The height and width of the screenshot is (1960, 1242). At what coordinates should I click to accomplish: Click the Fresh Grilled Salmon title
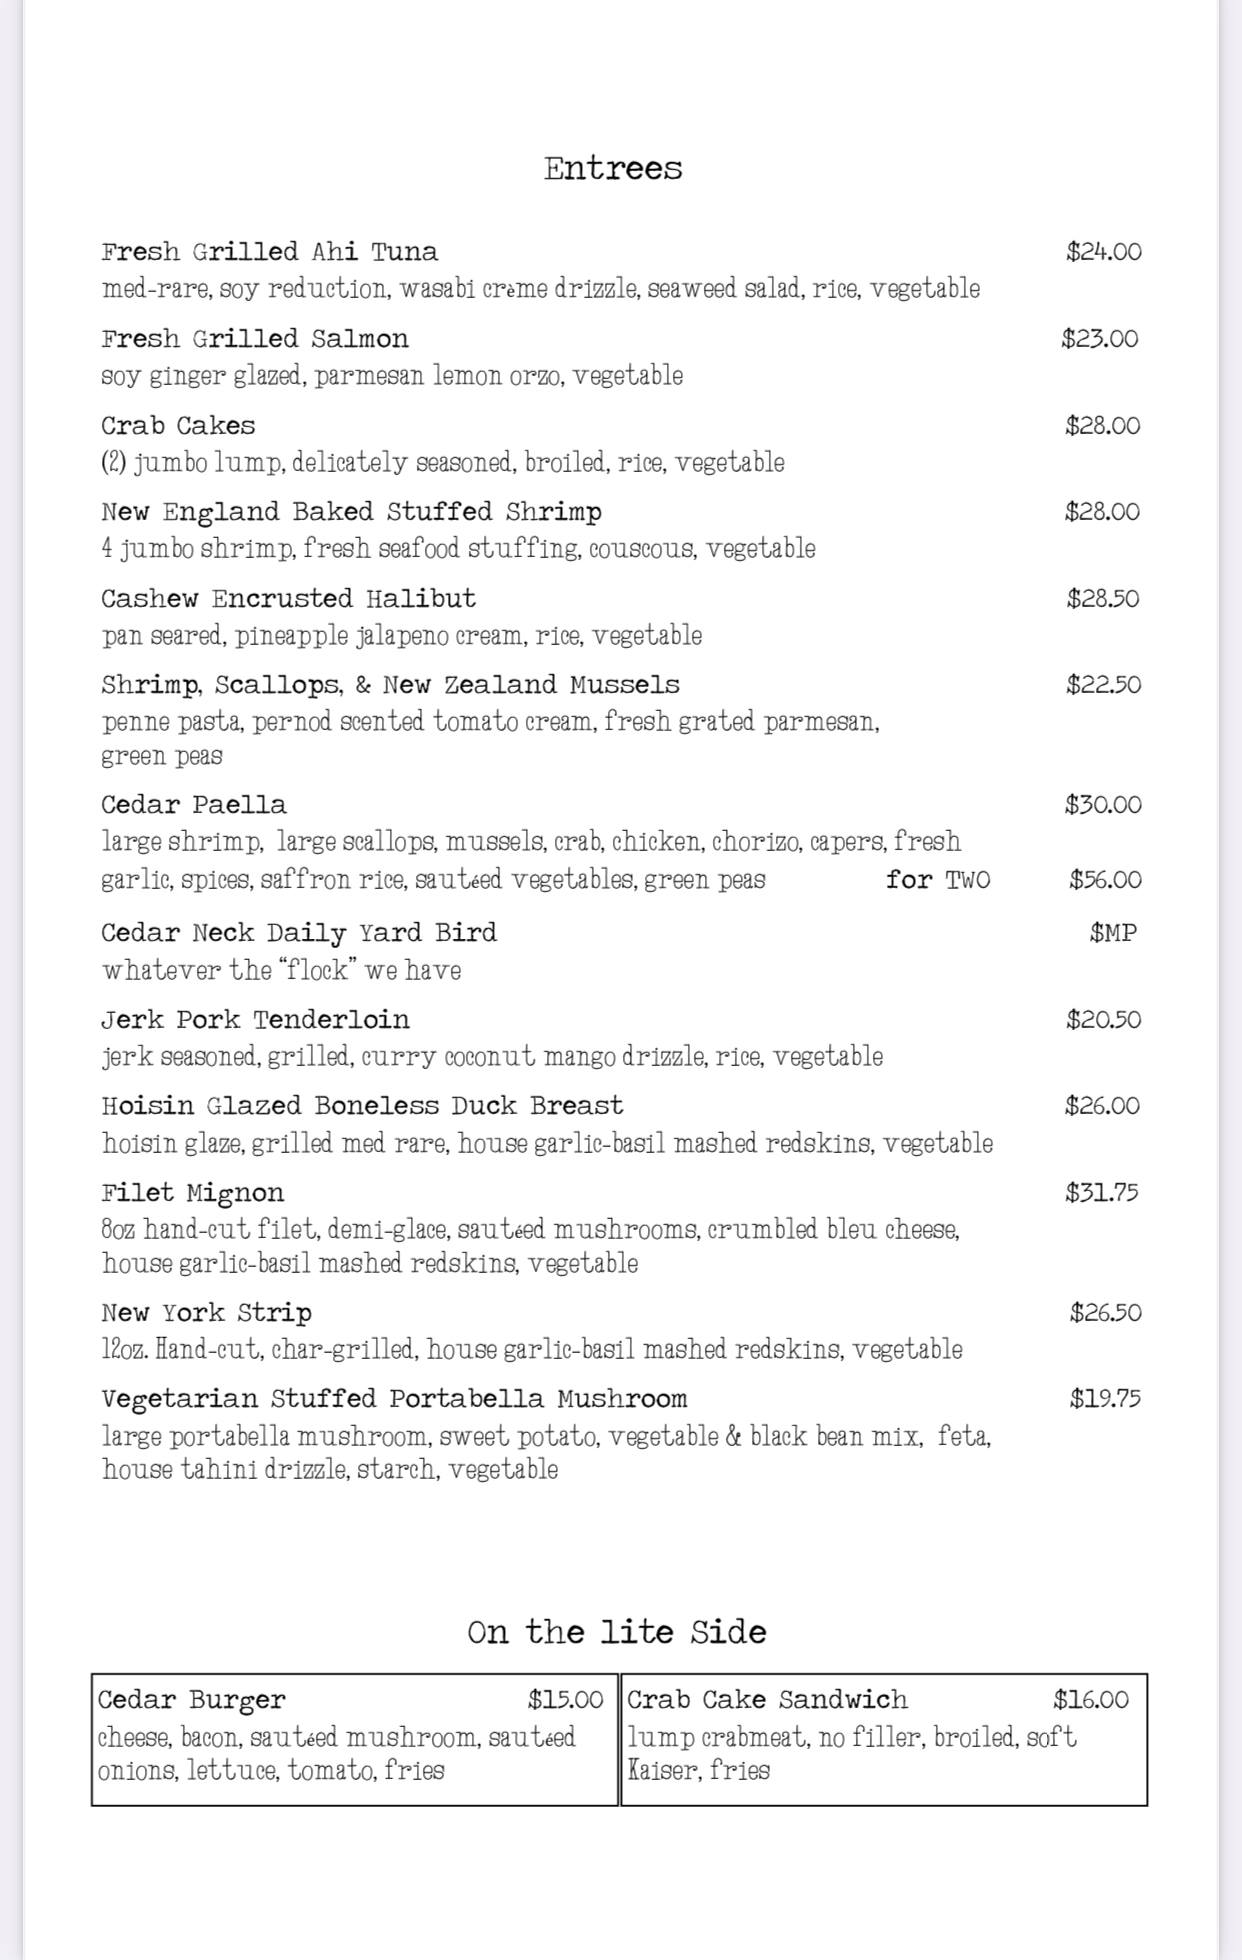tap(254, 338)
